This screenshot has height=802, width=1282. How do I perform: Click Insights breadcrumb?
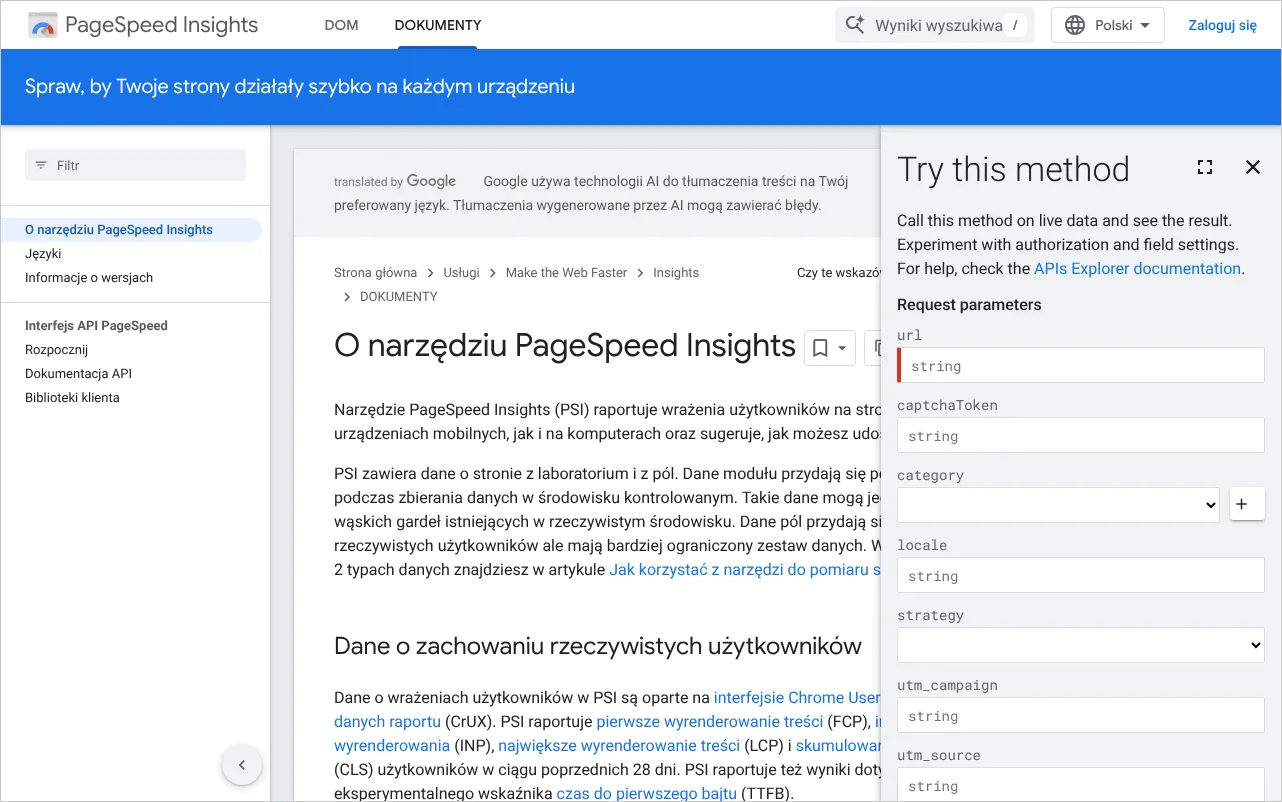676,273
